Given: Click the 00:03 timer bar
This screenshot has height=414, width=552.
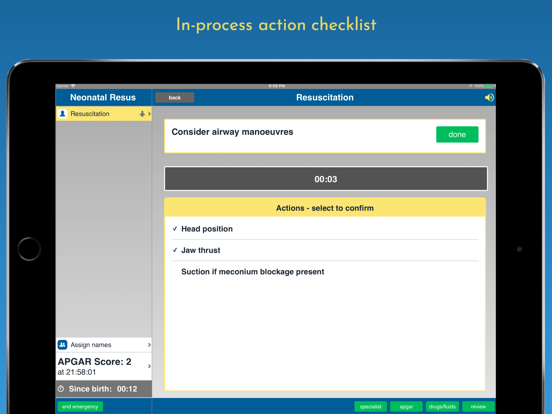Looking at the screenshot, I should (x=326, y=179).
